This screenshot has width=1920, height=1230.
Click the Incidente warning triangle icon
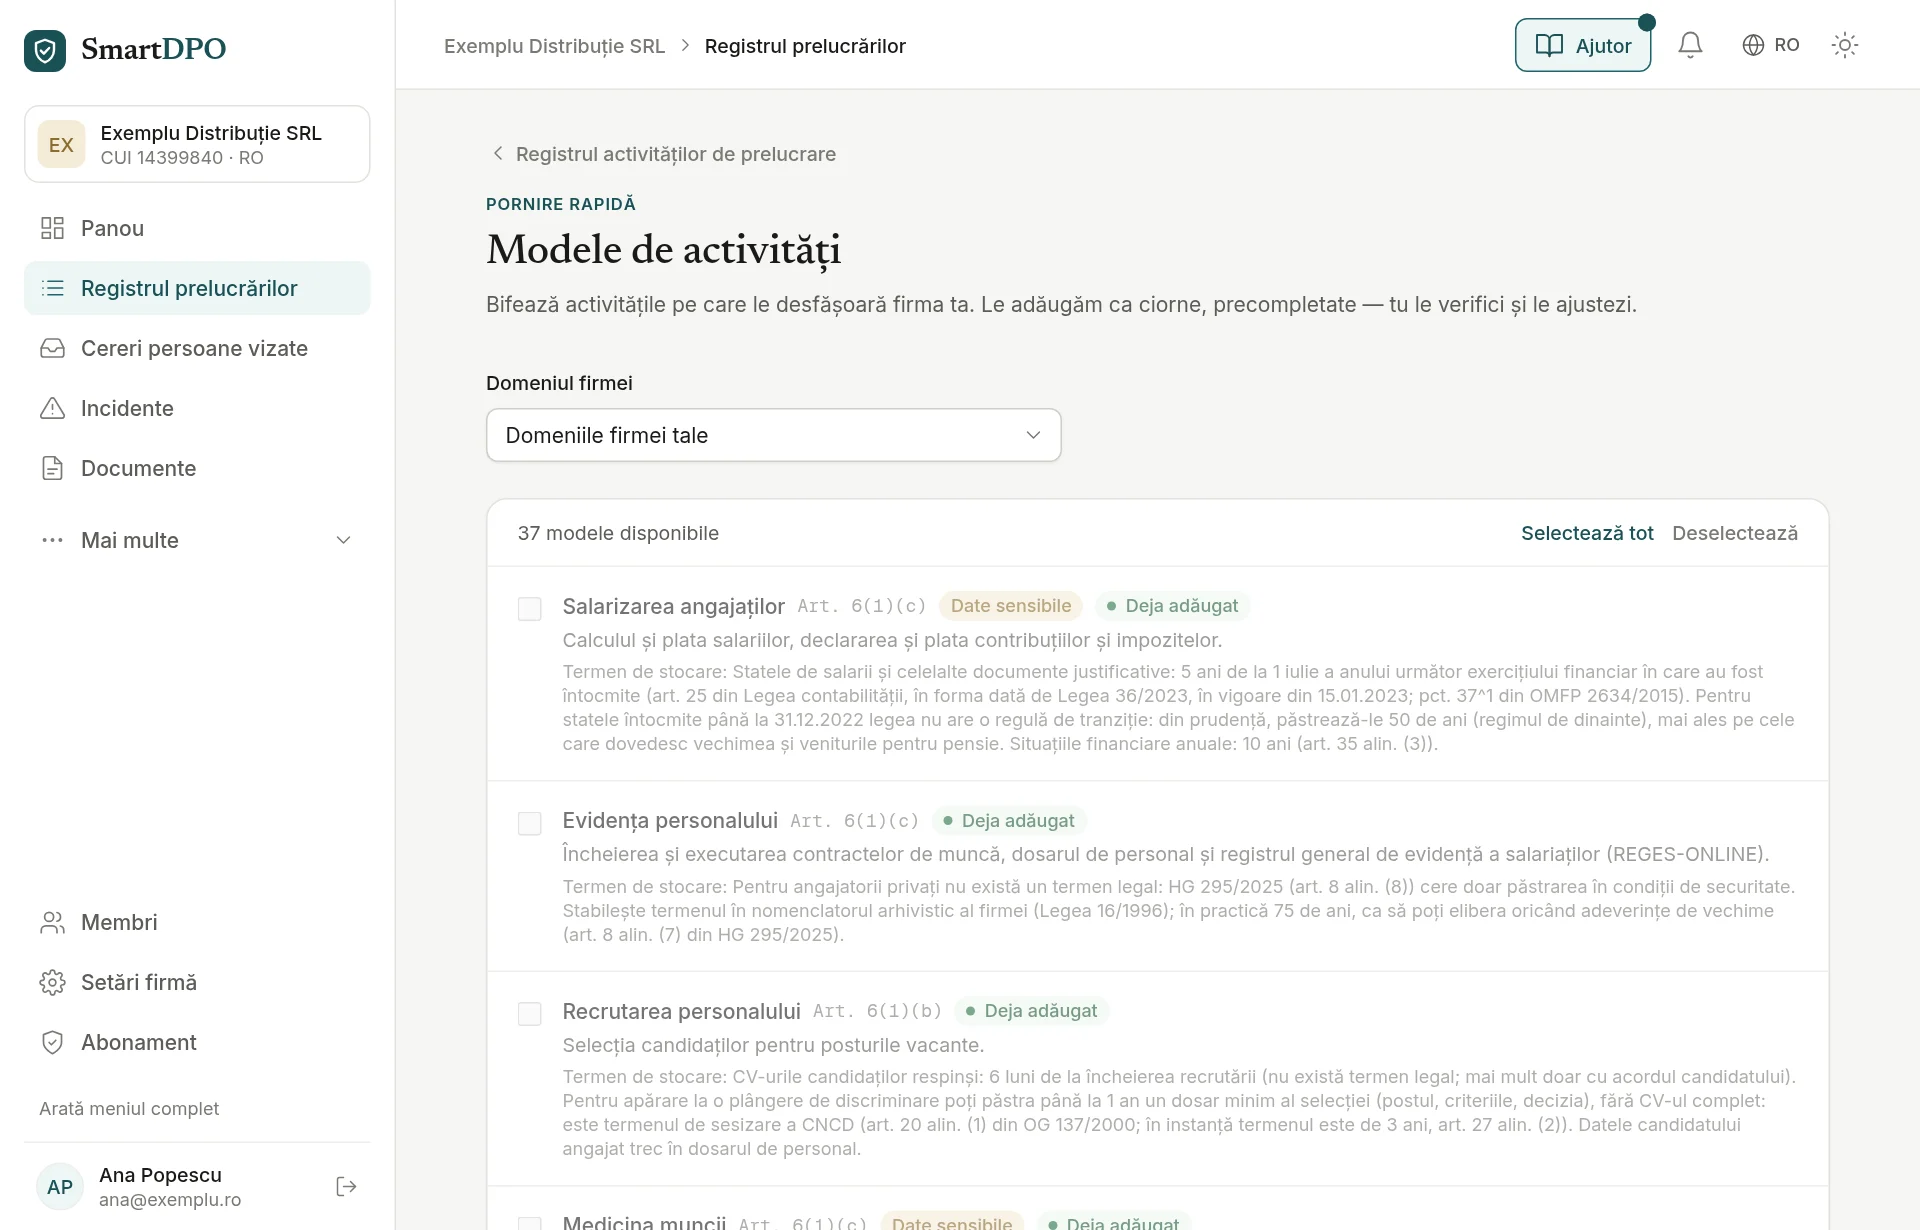click(52, 408)
